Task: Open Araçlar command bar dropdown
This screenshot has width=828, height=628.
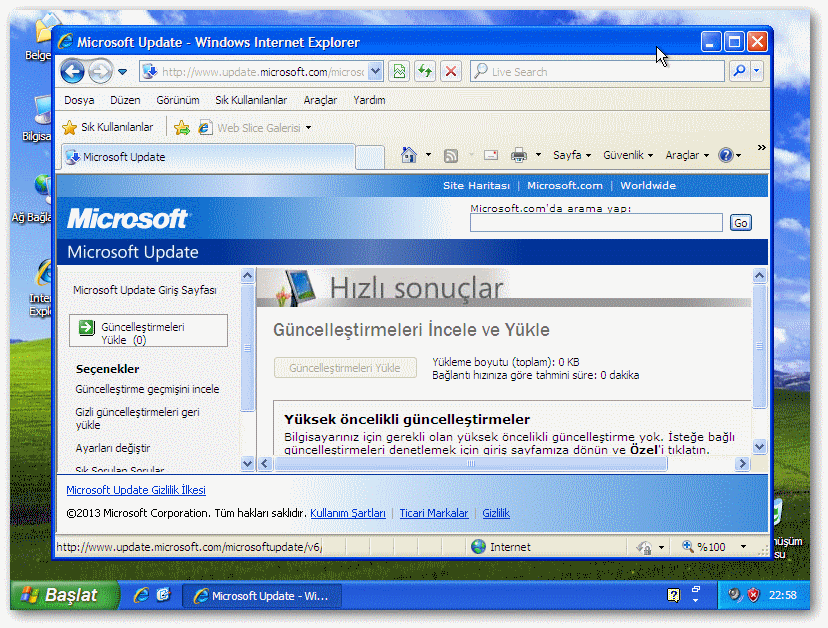Action: coord(686,155)
